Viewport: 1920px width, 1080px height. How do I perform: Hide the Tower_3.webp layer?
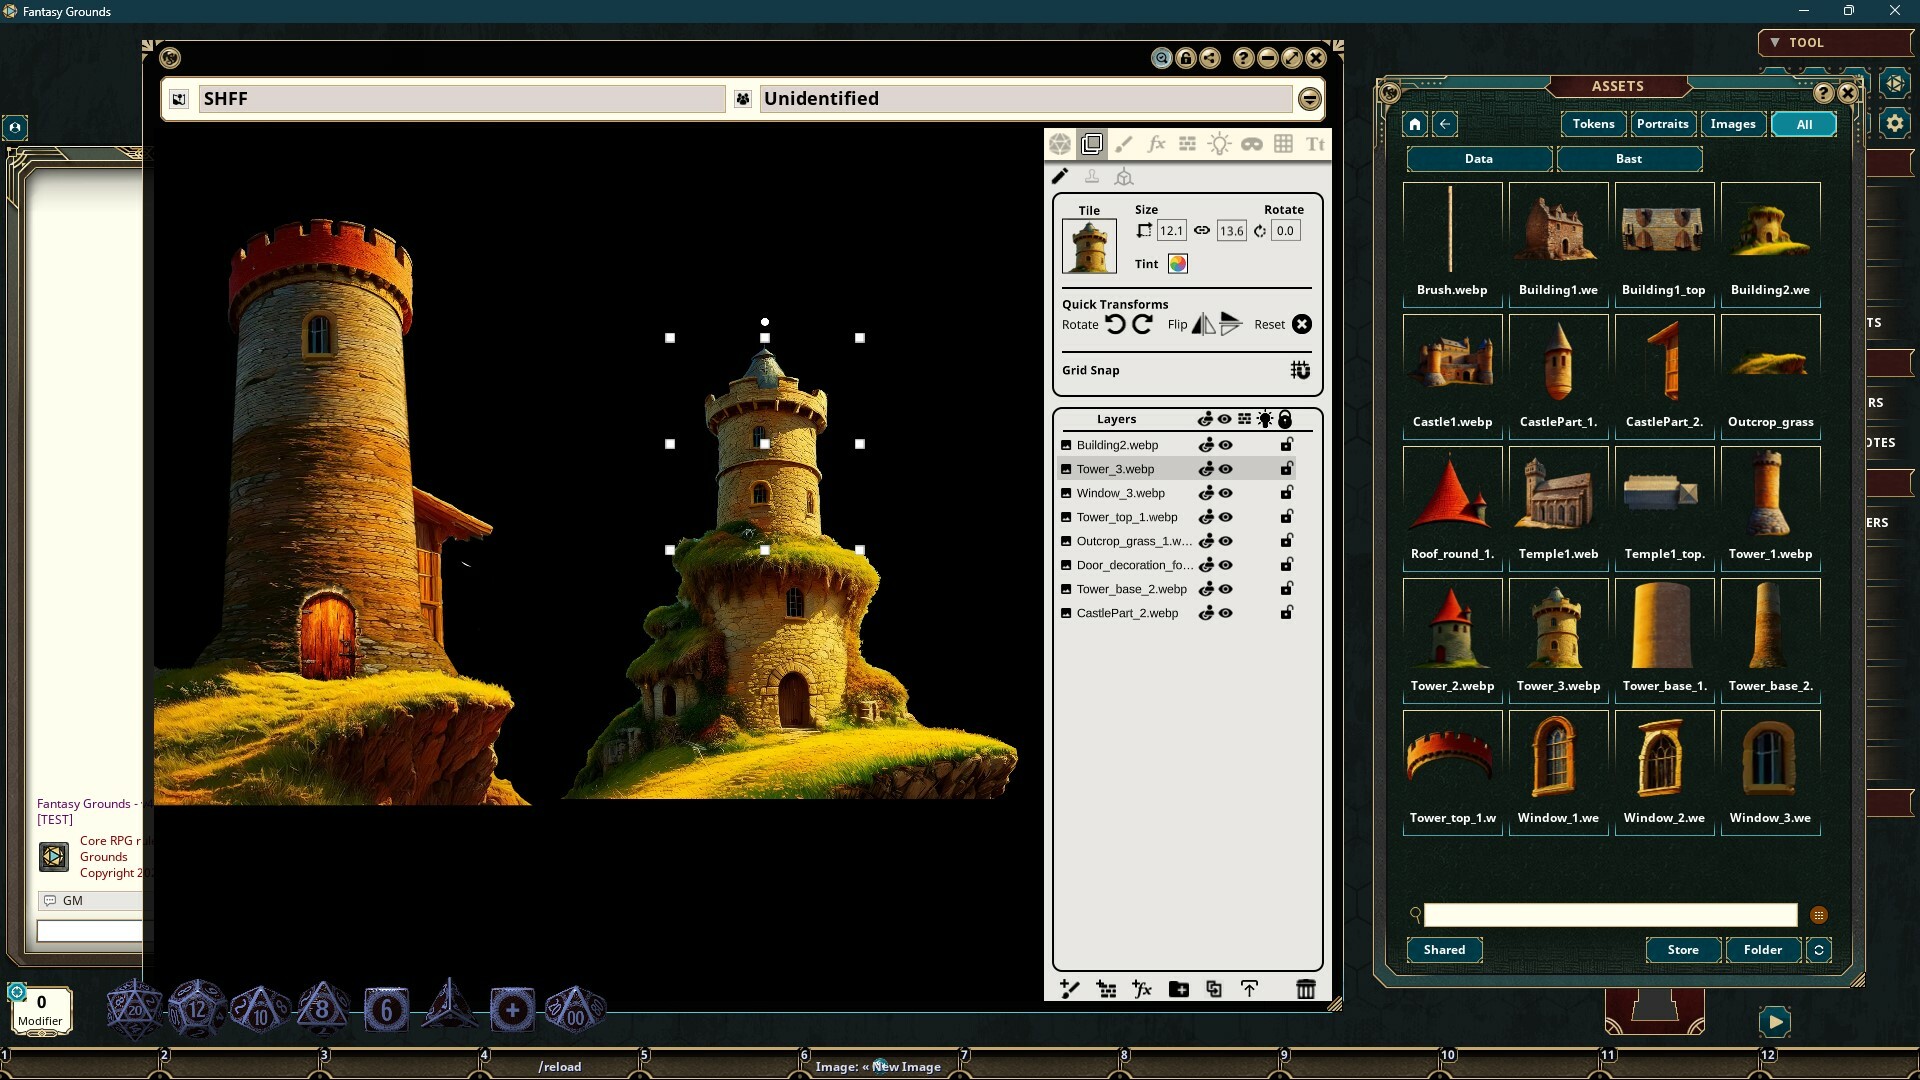[1225, 468]
